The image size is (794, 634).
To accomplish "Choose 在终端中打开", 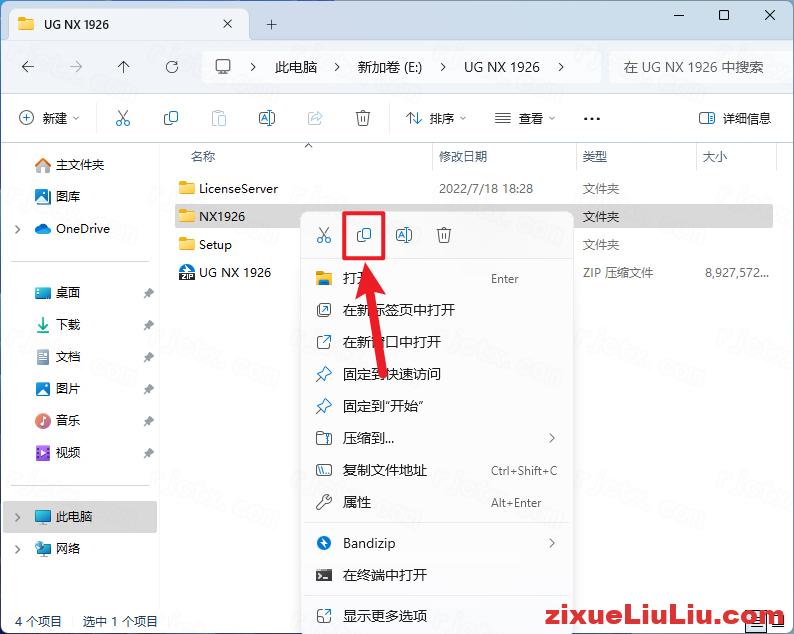I will click(x=436, y=575).
